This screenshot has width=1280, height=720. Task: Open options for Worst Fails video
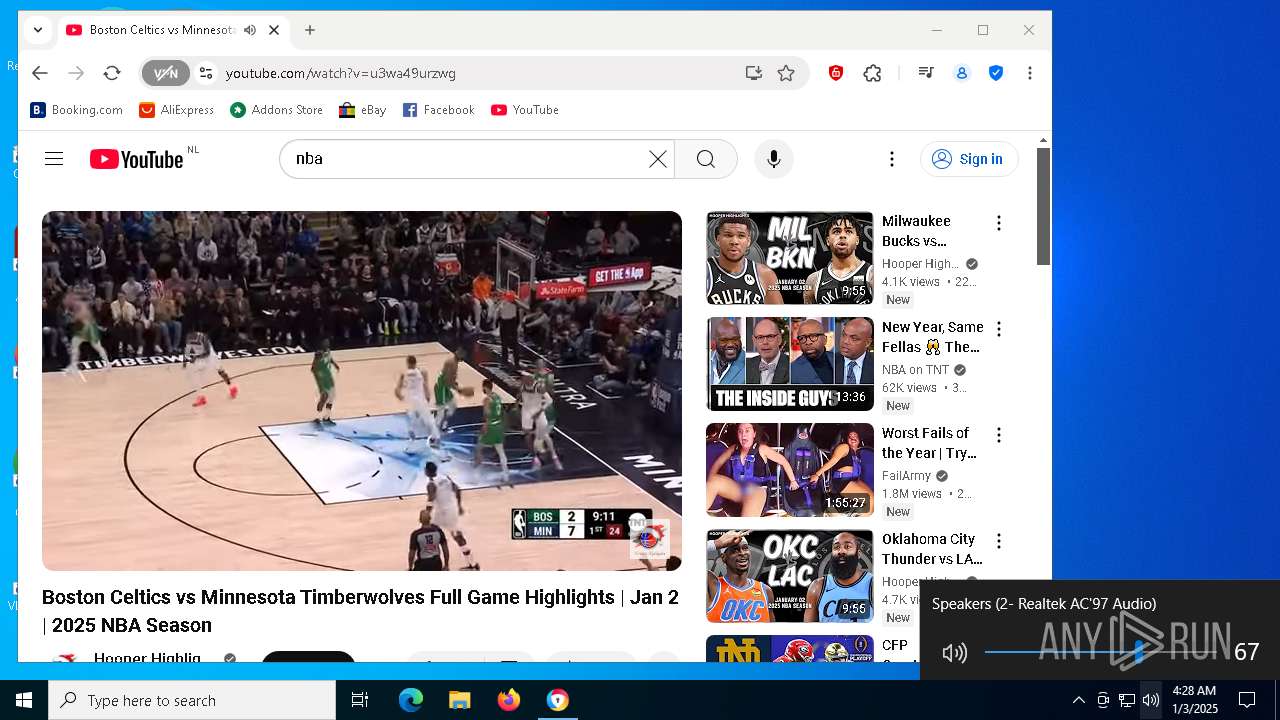[x=998, y=435]
